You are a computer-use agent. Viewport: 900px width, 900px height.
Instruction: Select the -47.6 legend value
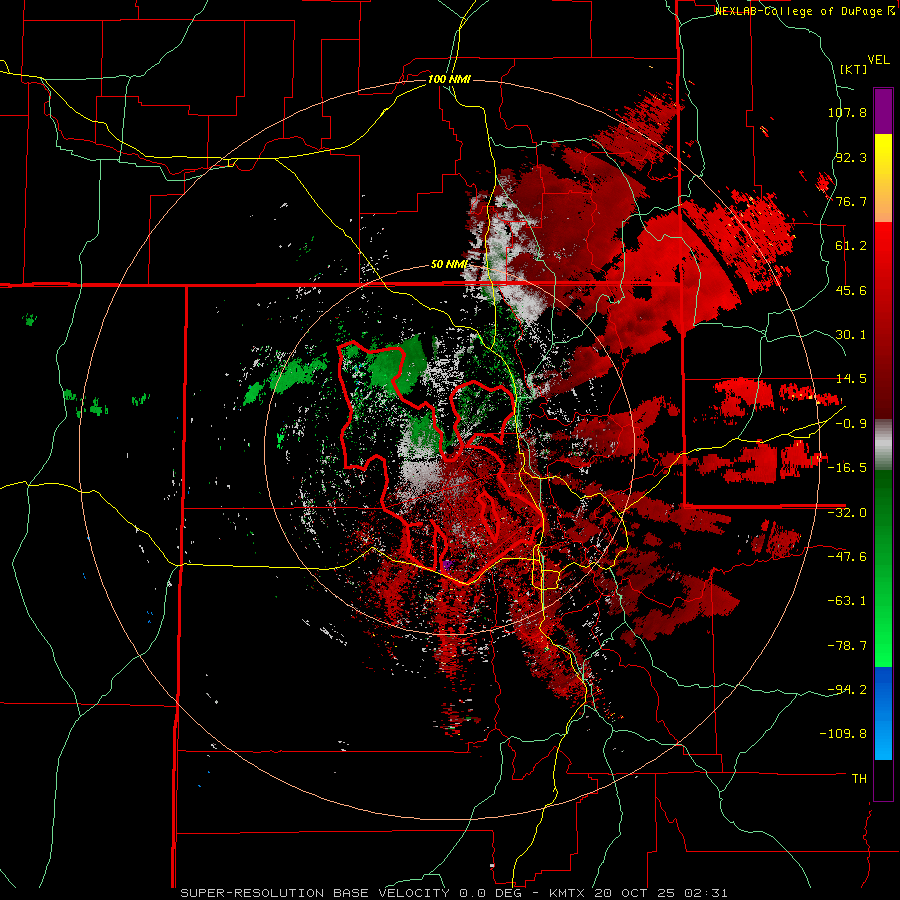pyautogui.click(x=847, y=557)
